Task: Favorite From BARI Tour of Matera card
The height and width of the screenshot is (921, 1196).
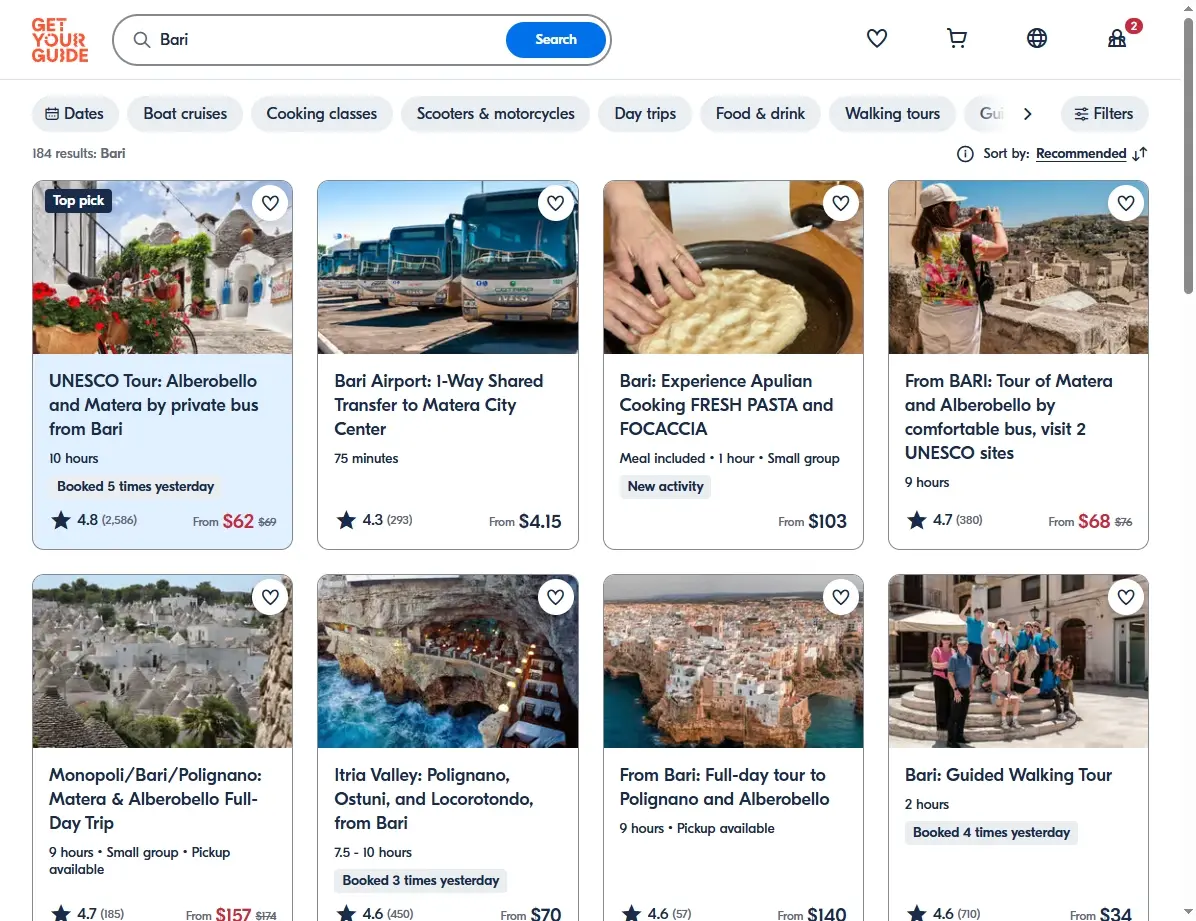Action: 1126,203
